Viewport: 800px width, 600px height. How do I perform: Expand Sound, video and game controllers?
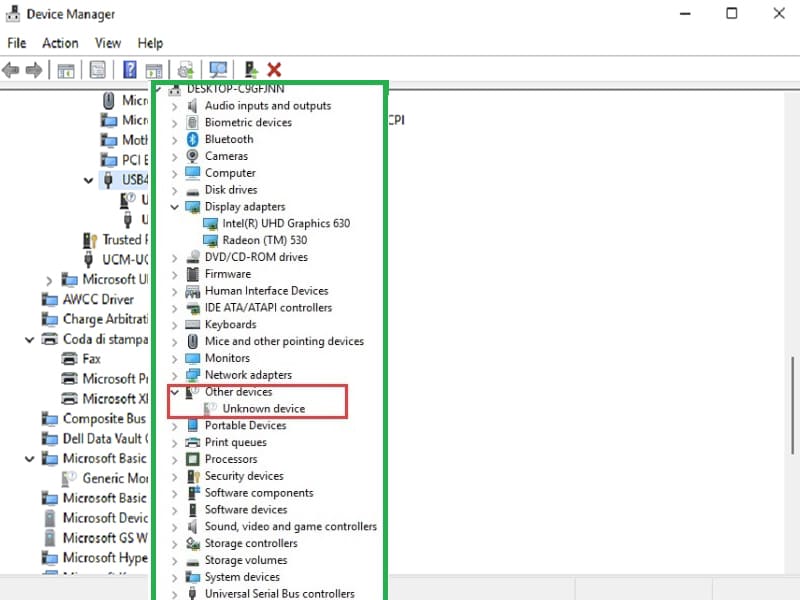point(174,527)
